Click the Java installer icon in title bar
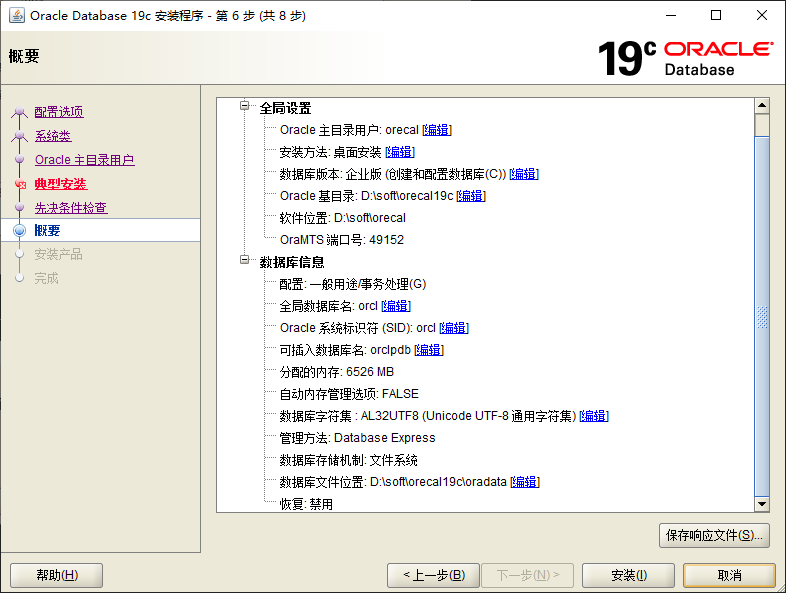The height and width of the screenshot is (593, 786). 17,16
